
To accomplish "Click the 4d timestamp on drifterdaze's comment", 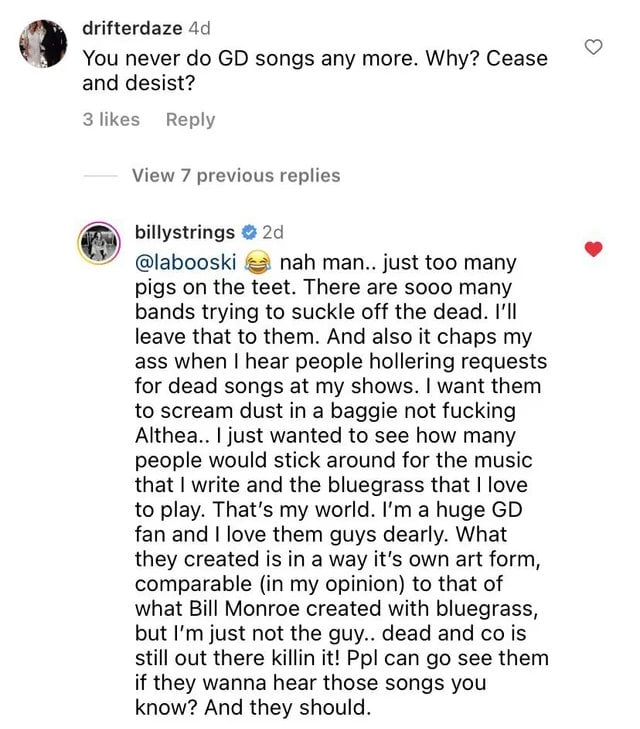I will coord(199,28).
